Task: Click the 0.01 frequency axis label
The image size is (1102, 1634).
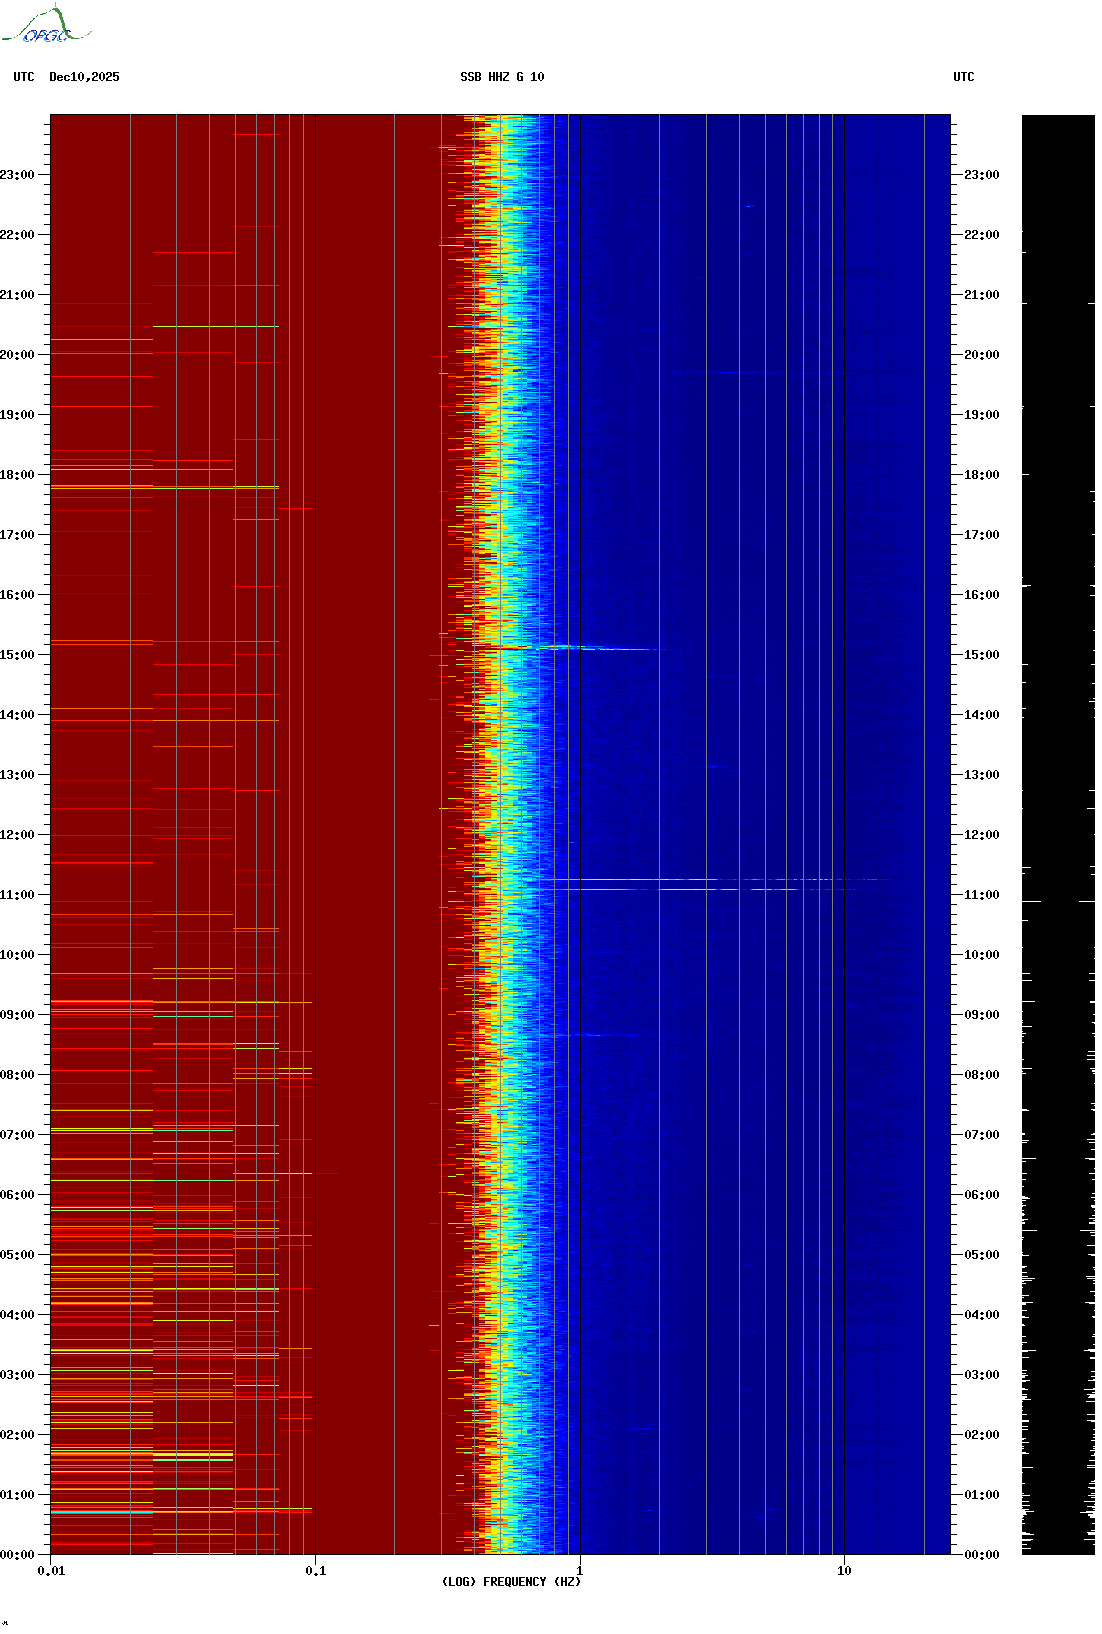Action: (51, 1571)
